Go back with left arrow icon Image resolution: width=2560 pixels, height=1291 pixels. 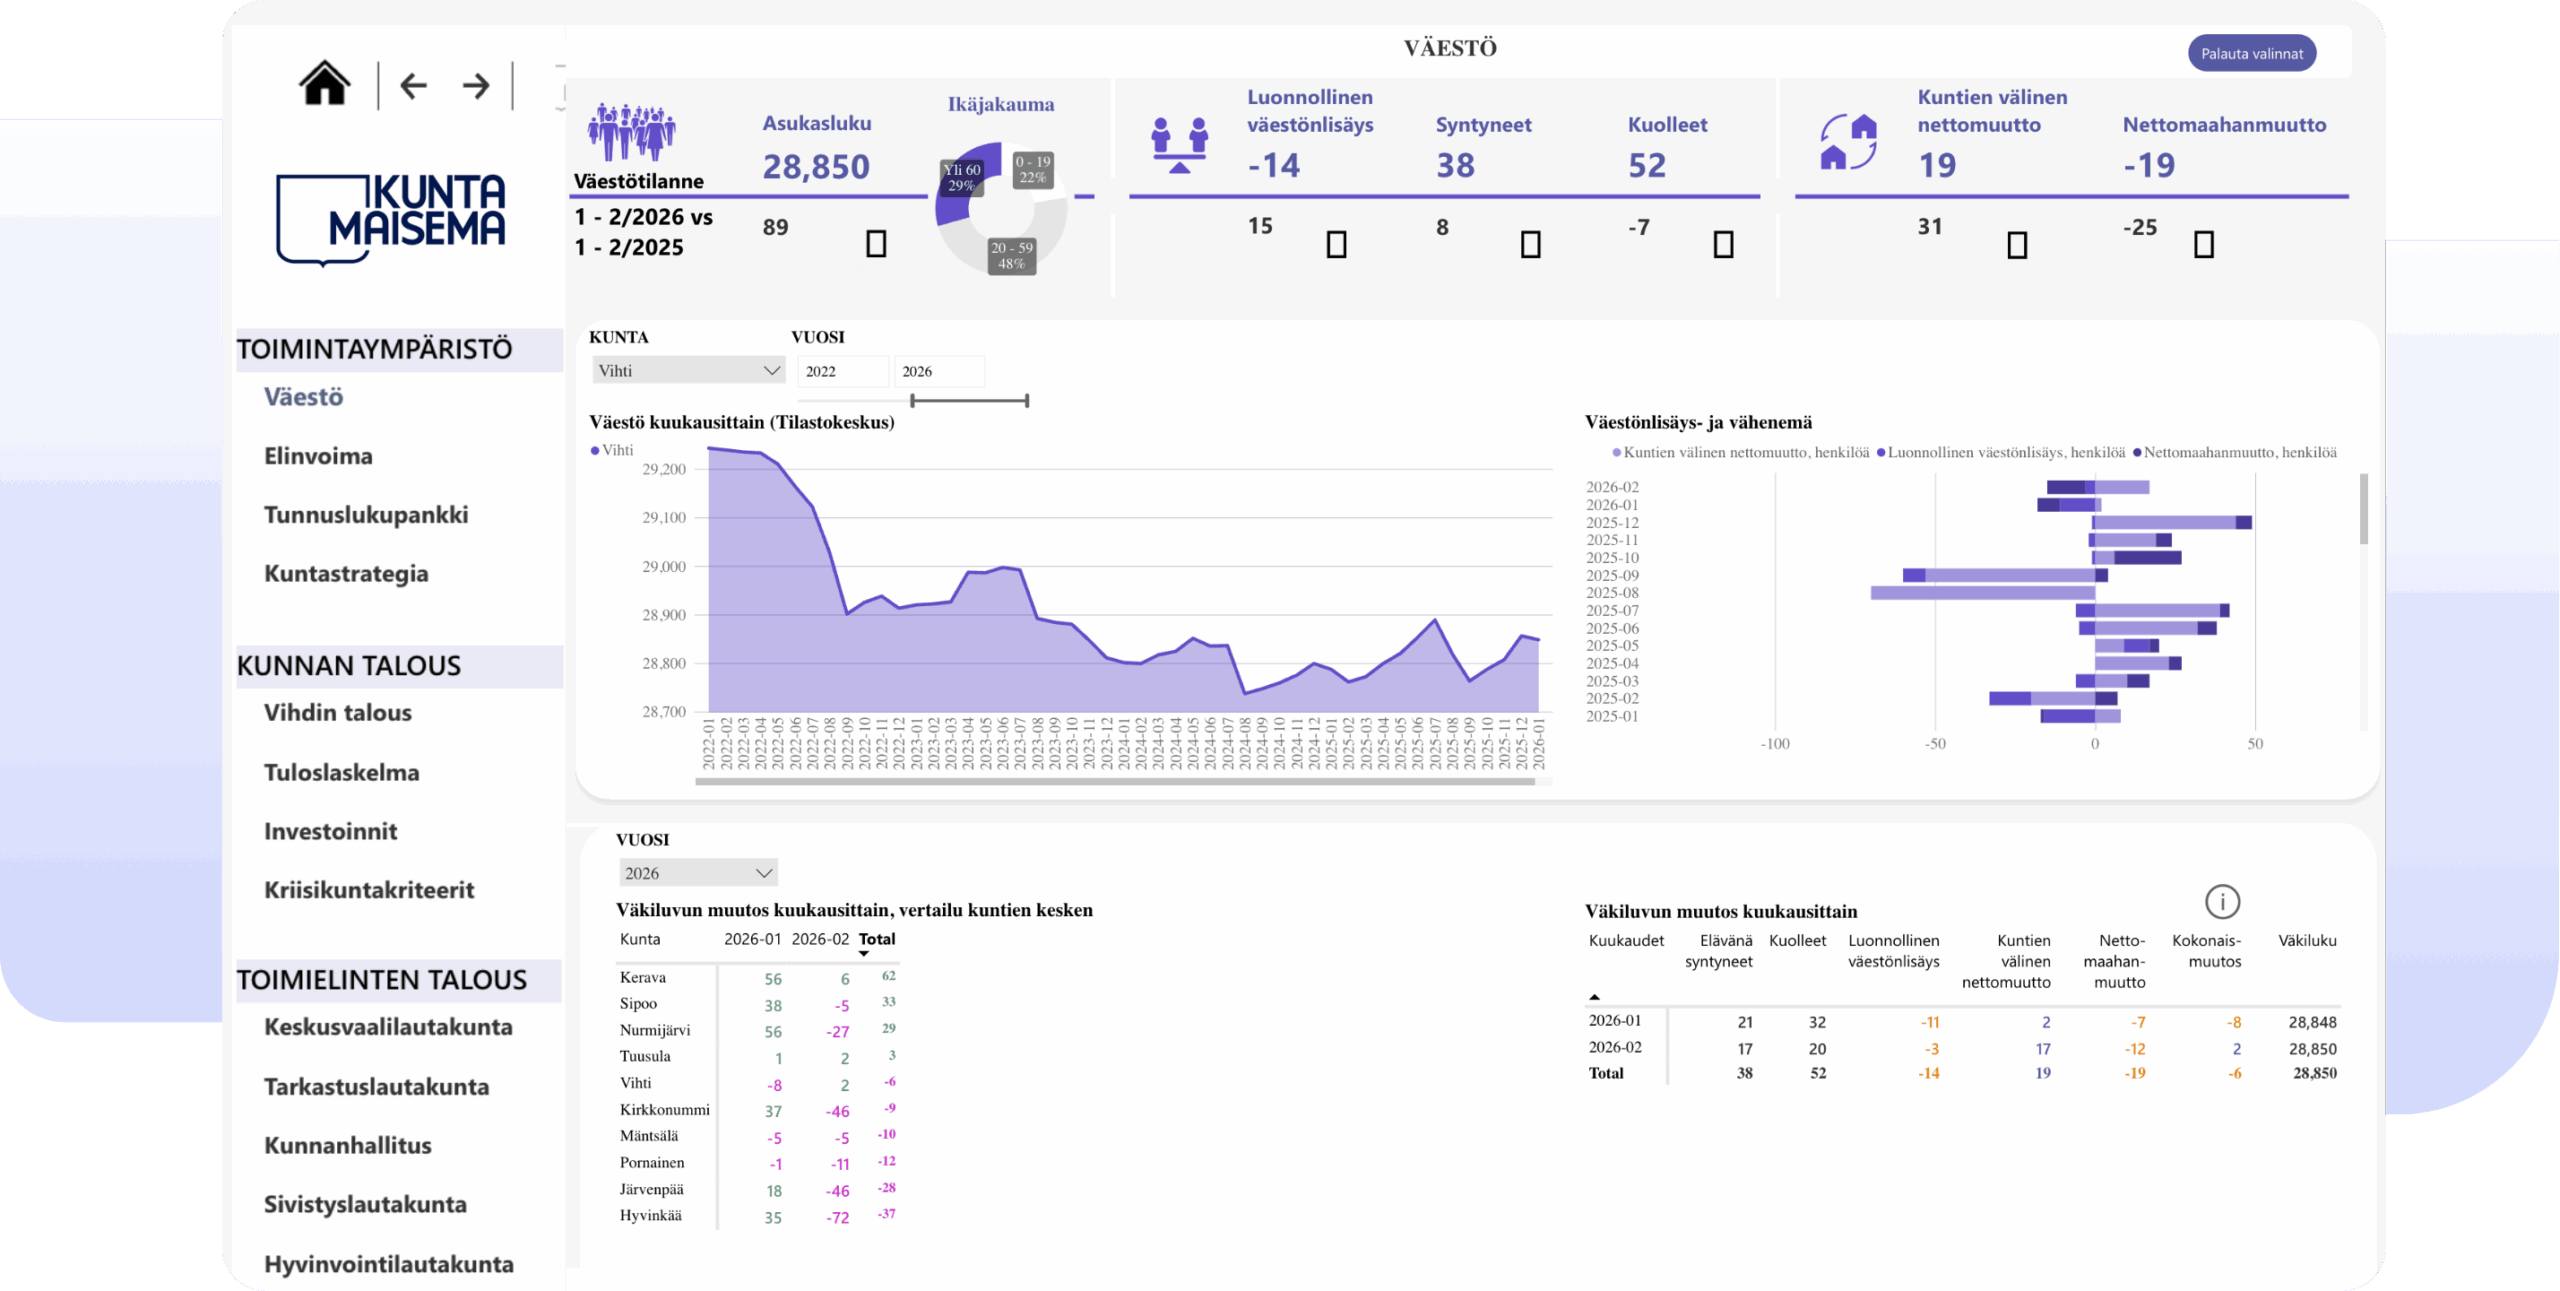413,86
